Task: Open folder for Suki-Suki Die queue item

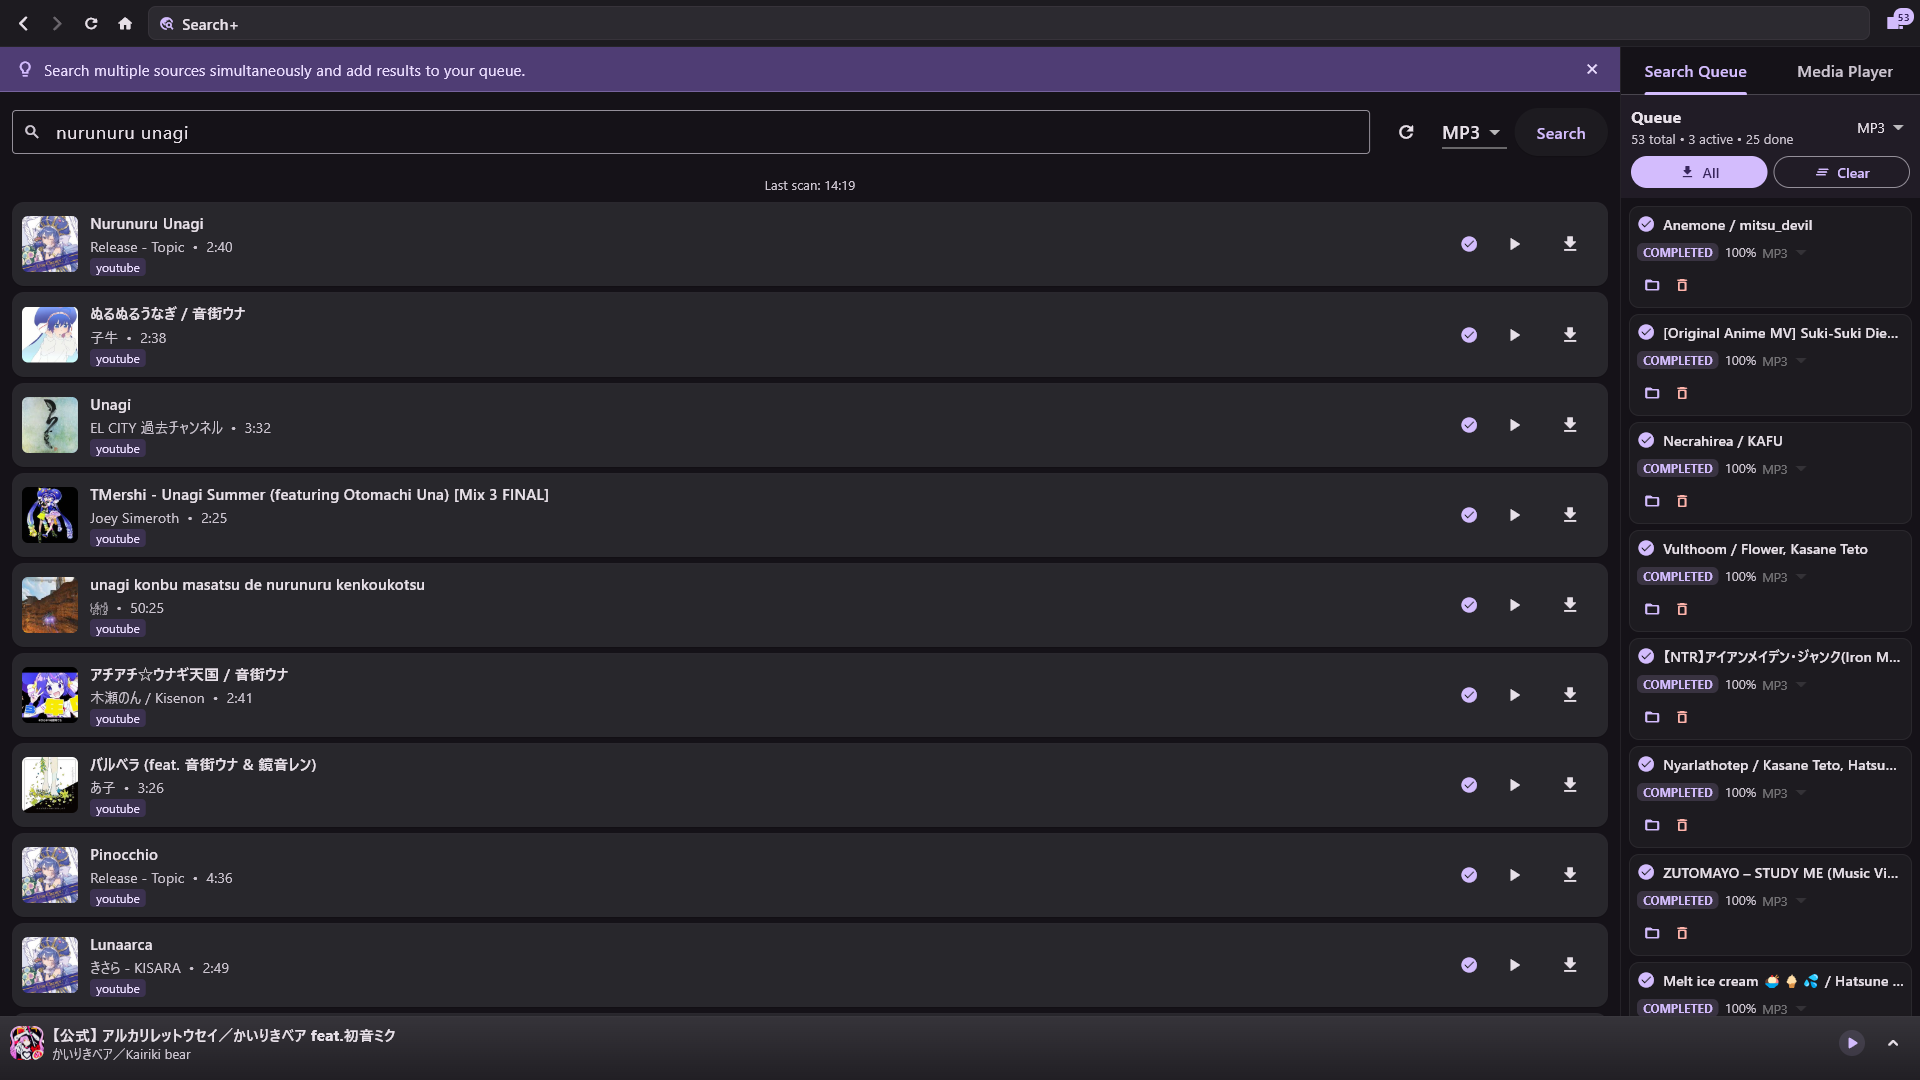Action: tap(1652, 393)
